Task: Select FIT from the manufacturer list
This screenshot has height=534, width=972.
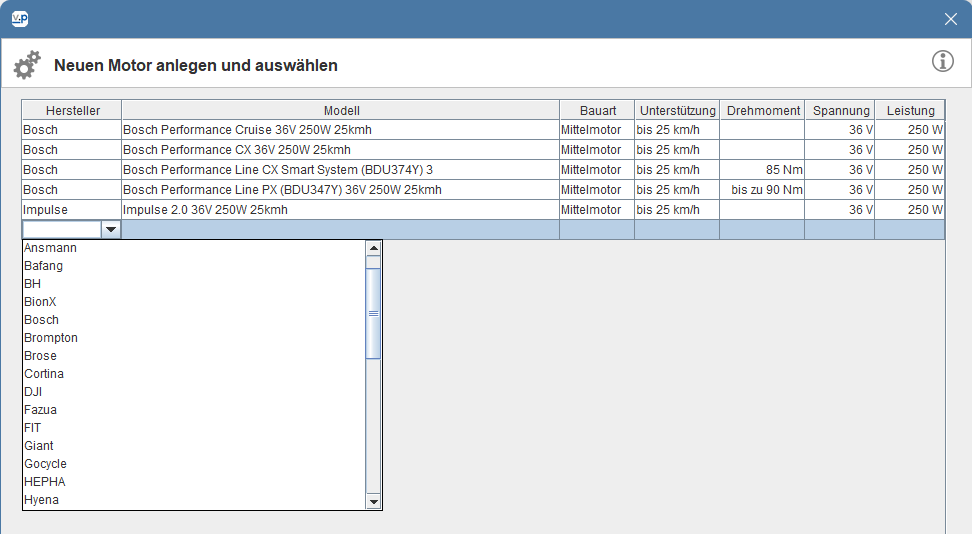Action: 194,427
